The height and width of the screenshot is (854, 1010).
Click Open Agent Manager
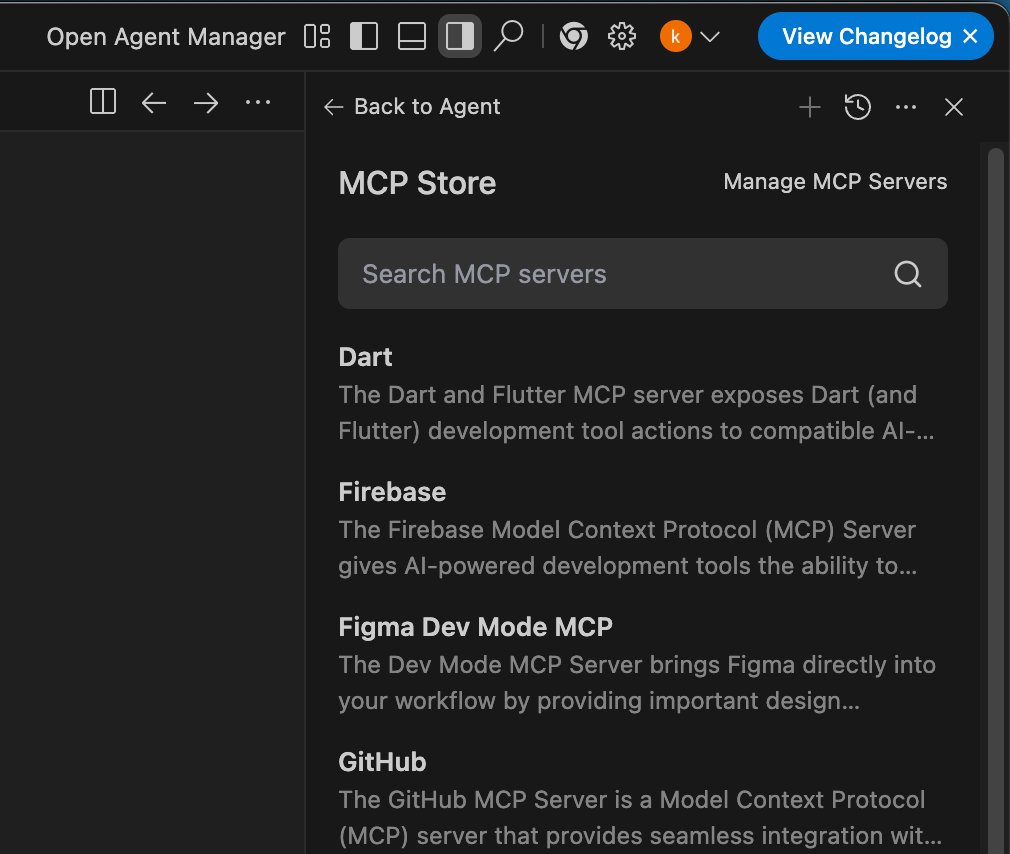click(166, 37)
